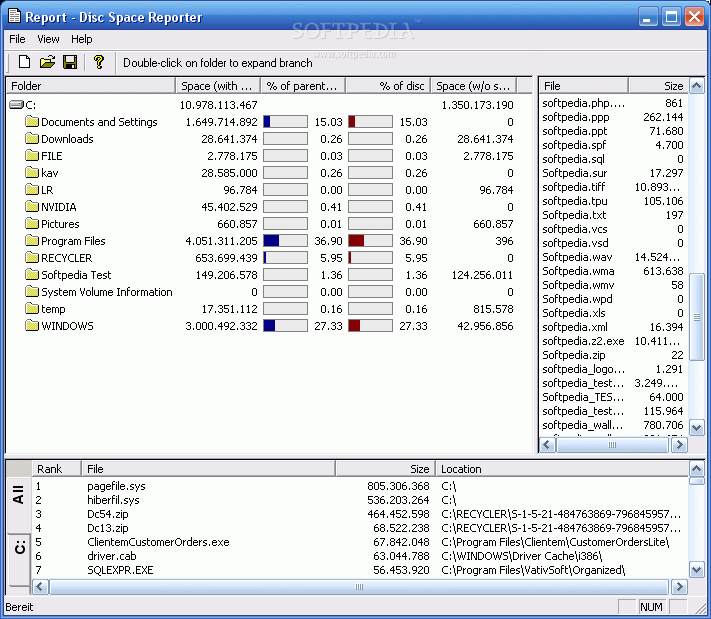Sort by % of parent column header
This screenshot has height=619, width=711.
pyautogui.click(x=303, y=86)
